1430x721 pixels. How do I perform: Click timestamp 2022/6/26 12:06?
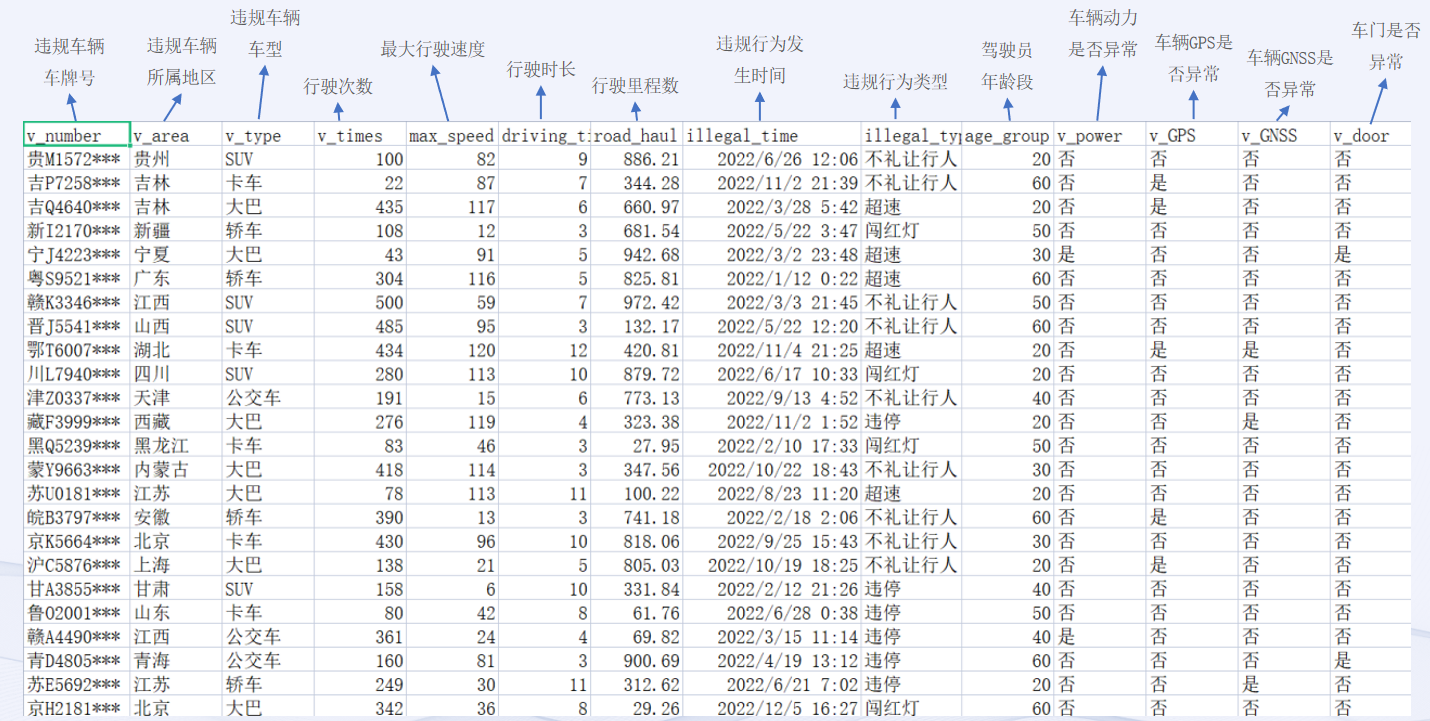pyautogui.click(x=772, y=159)
